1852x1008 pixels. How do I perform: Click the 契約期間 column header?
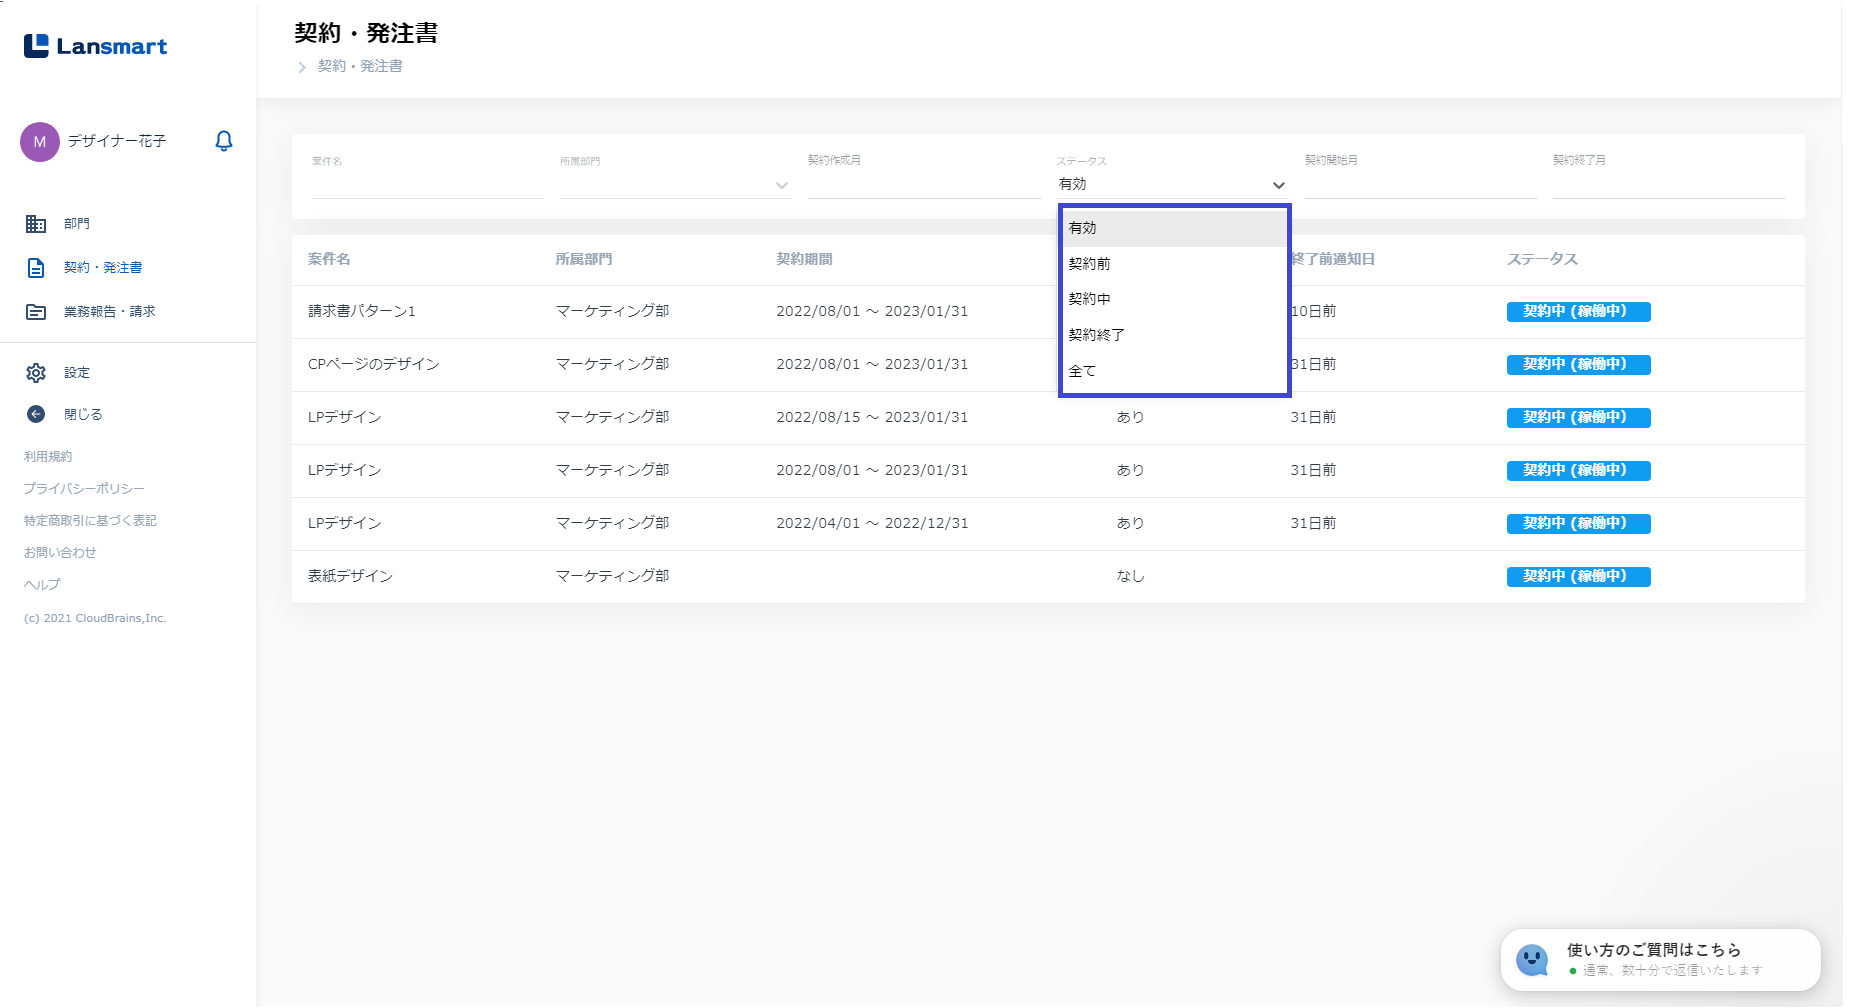pos(804,259)
